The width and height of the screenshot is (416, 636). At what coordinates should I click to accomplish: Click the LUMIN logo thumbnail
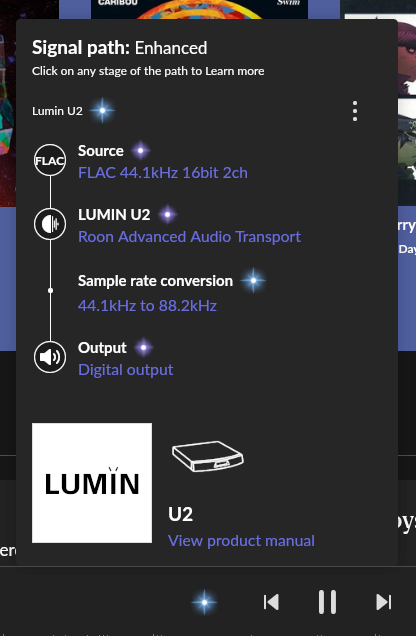point(92,483)
